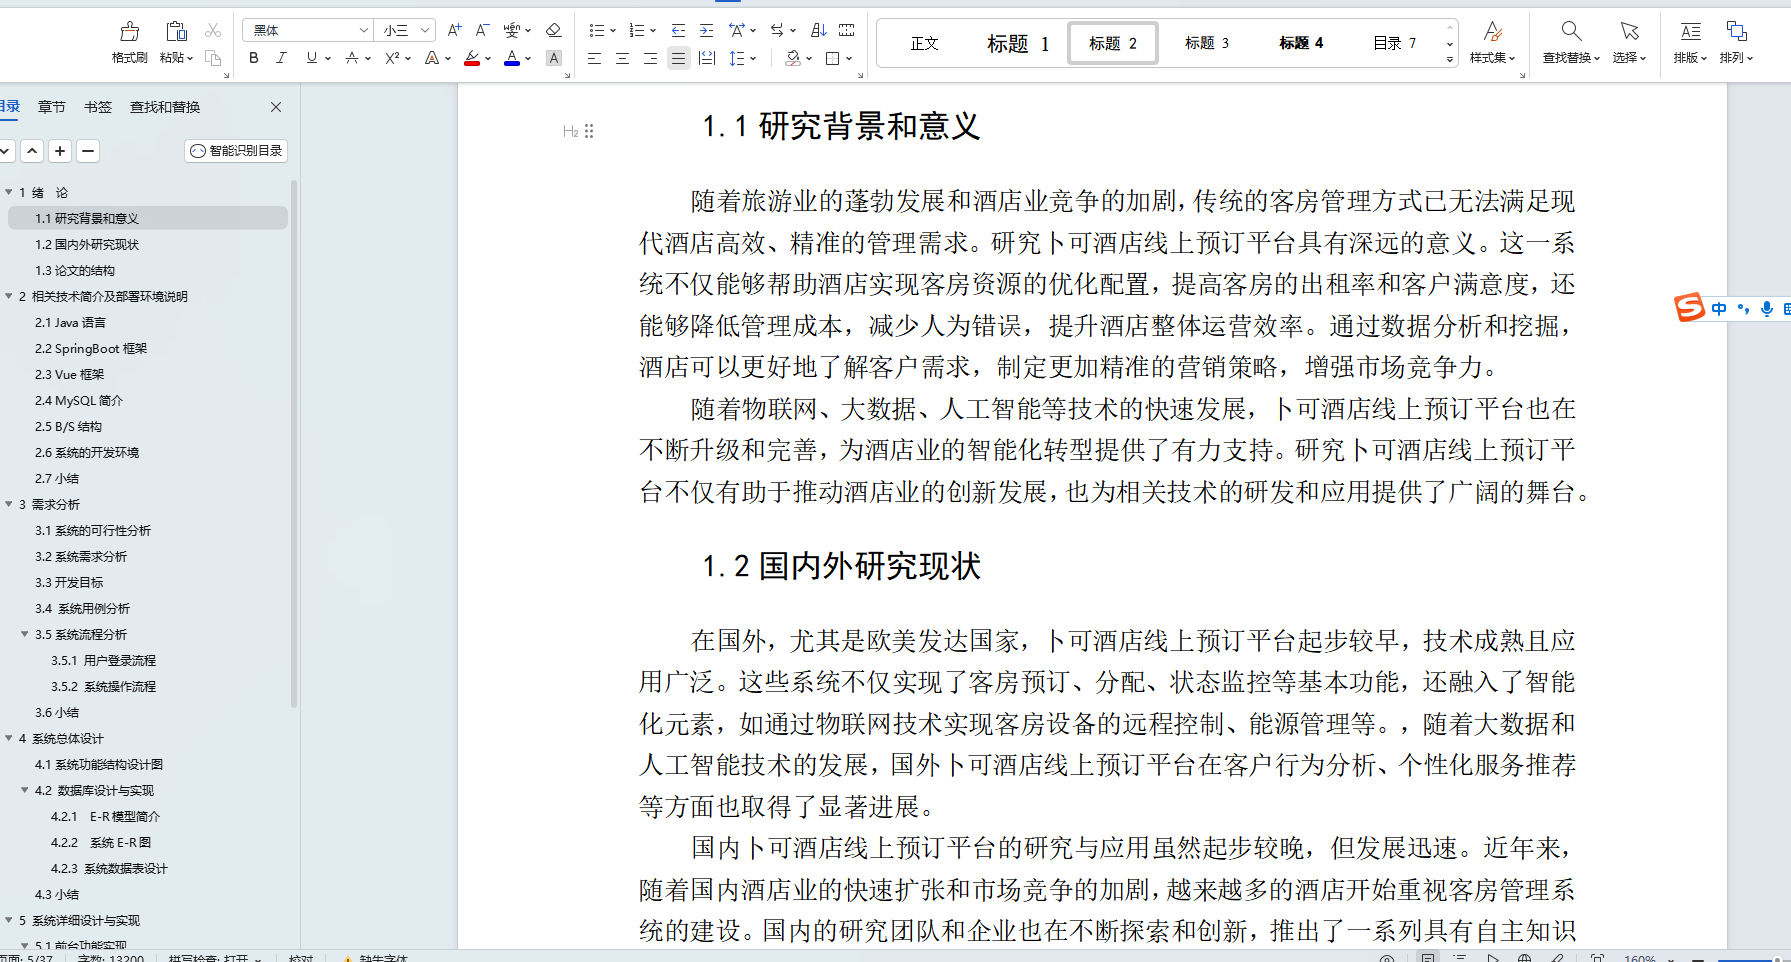Screen dimensions: 1791x962
Task: Close the navigation pane with X
Action: coord(276,107)
